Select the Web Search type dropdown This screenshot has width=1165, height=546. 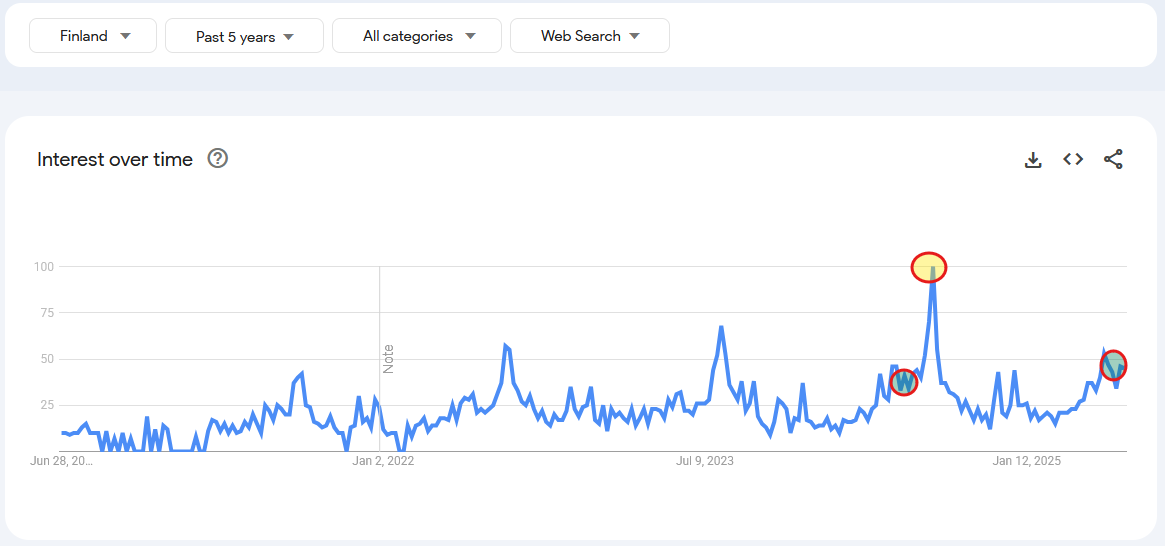(590, 36)
